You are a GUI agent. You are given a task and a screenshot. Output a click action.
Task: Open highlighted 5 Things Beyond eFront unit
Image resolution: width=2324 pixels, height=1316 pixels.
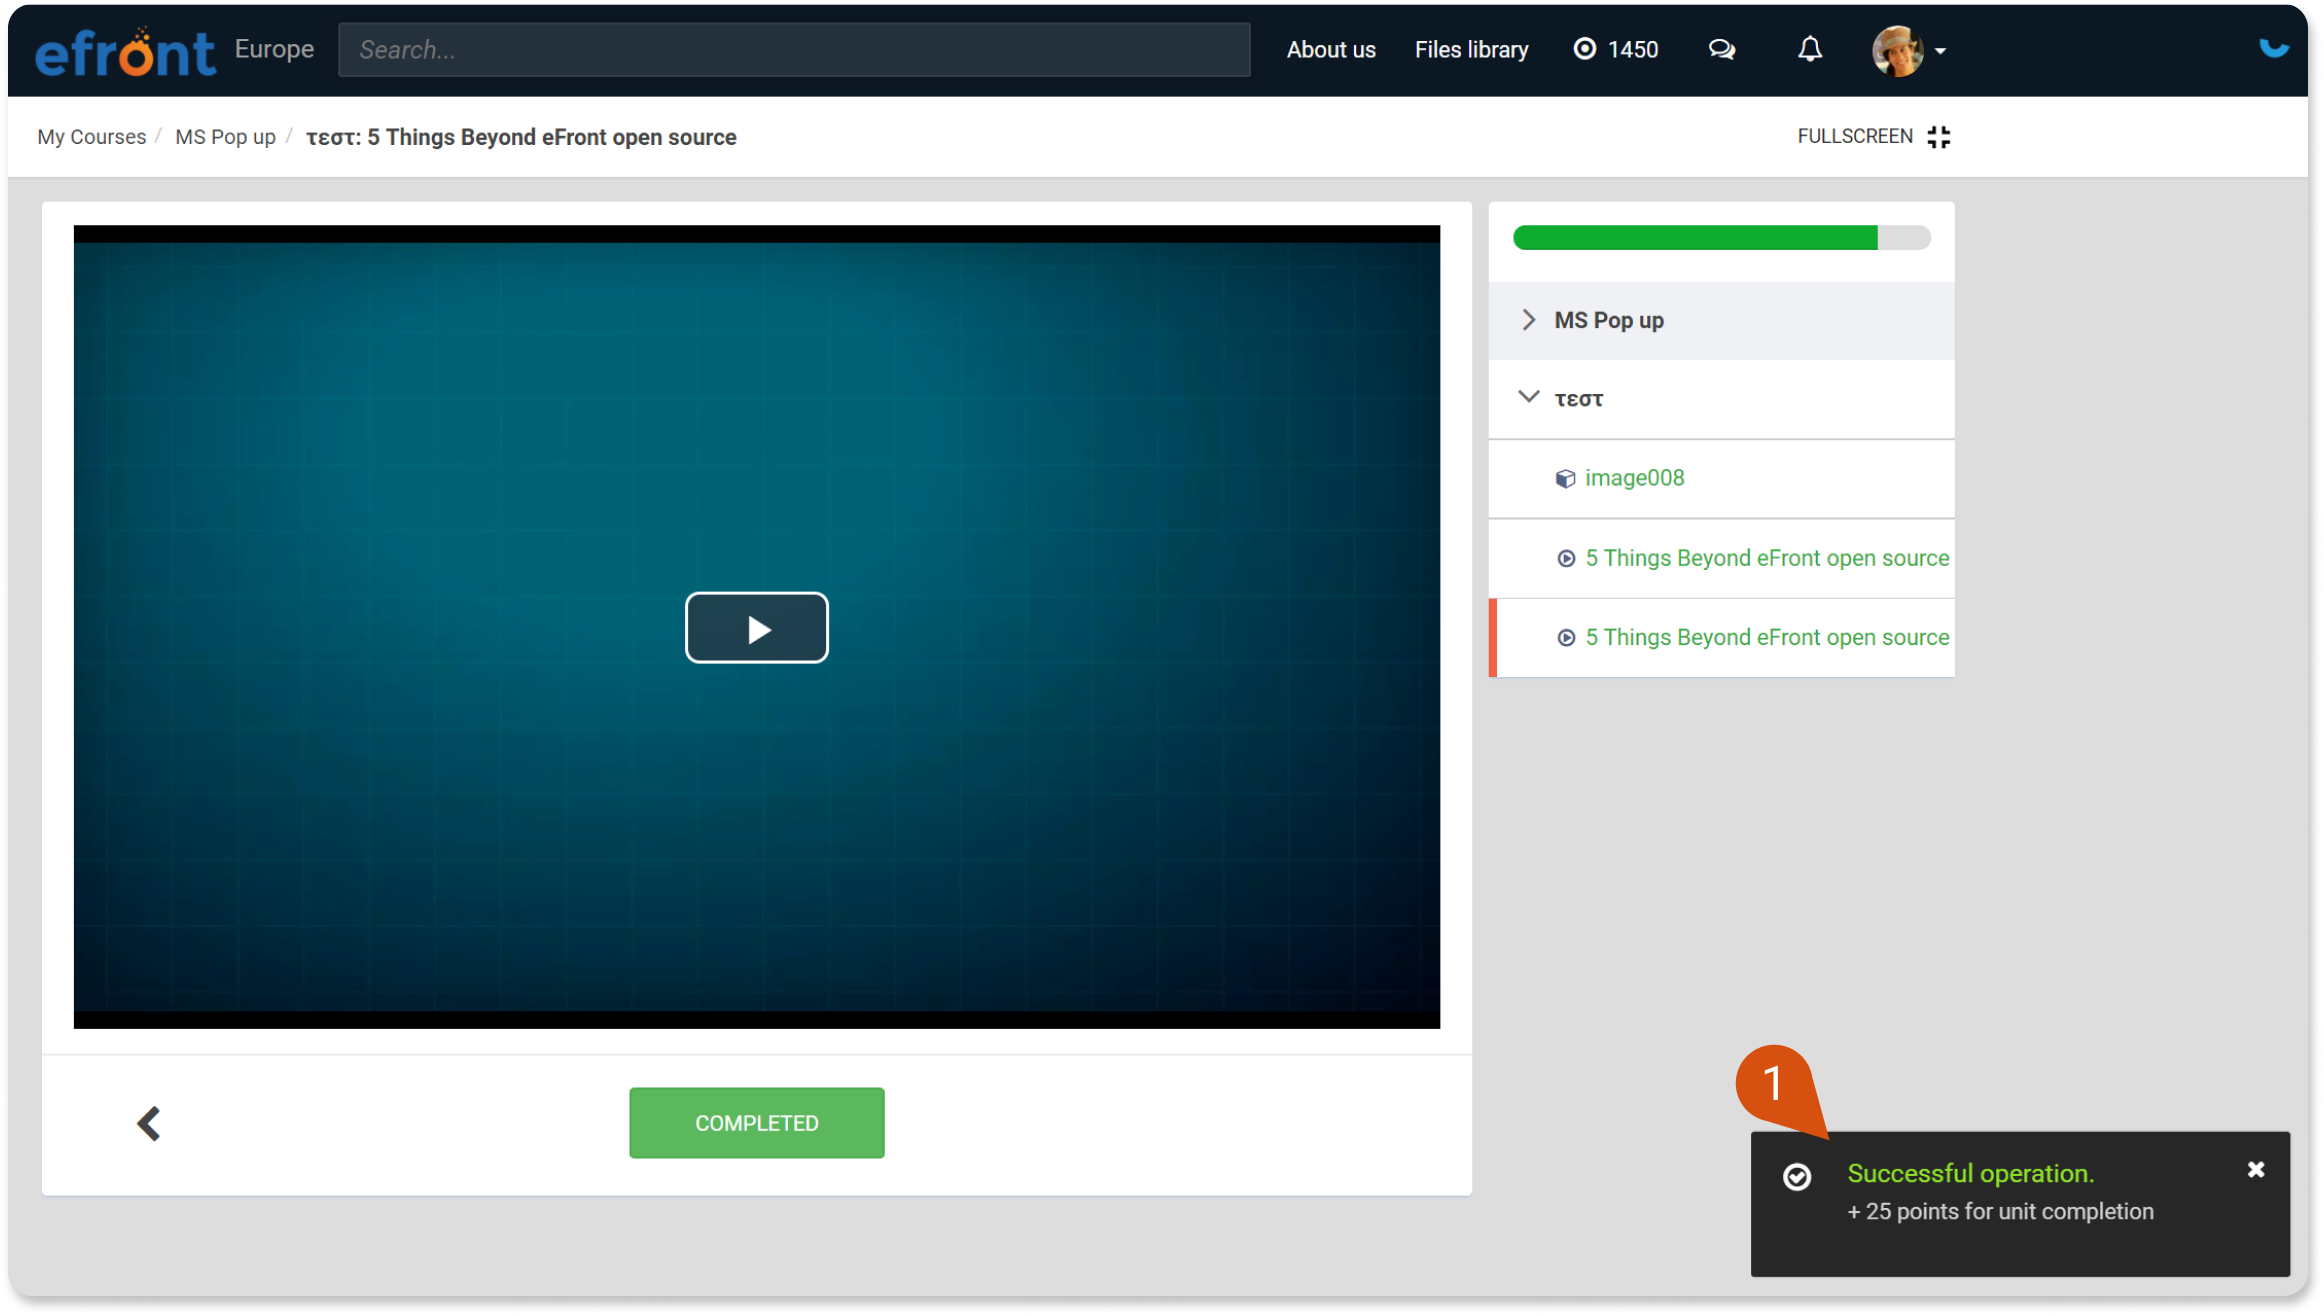click(x=1766, y=637)
